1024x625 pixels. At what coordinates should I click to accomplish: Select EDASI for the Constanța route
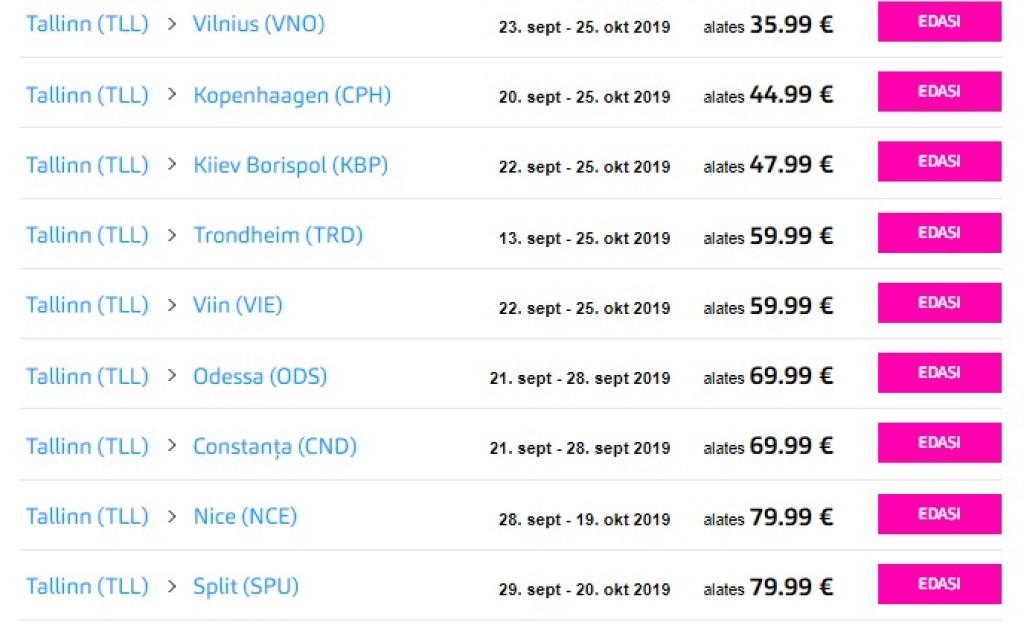(x=939, y=443)
